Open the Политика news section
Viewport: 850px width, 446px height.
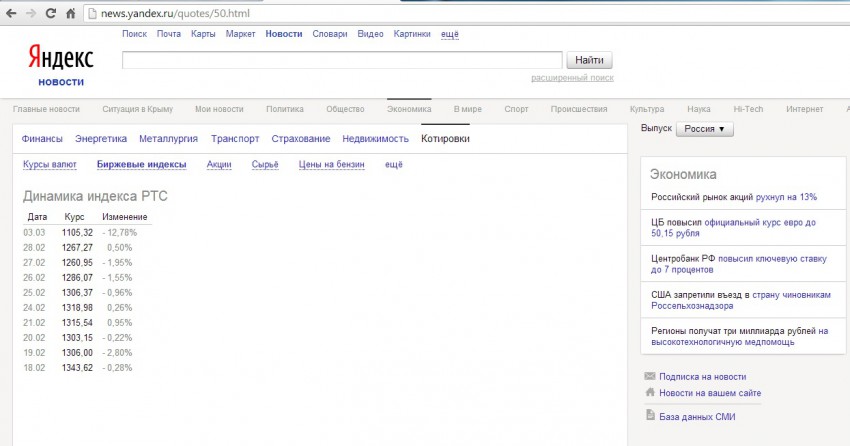coord(284,109)
